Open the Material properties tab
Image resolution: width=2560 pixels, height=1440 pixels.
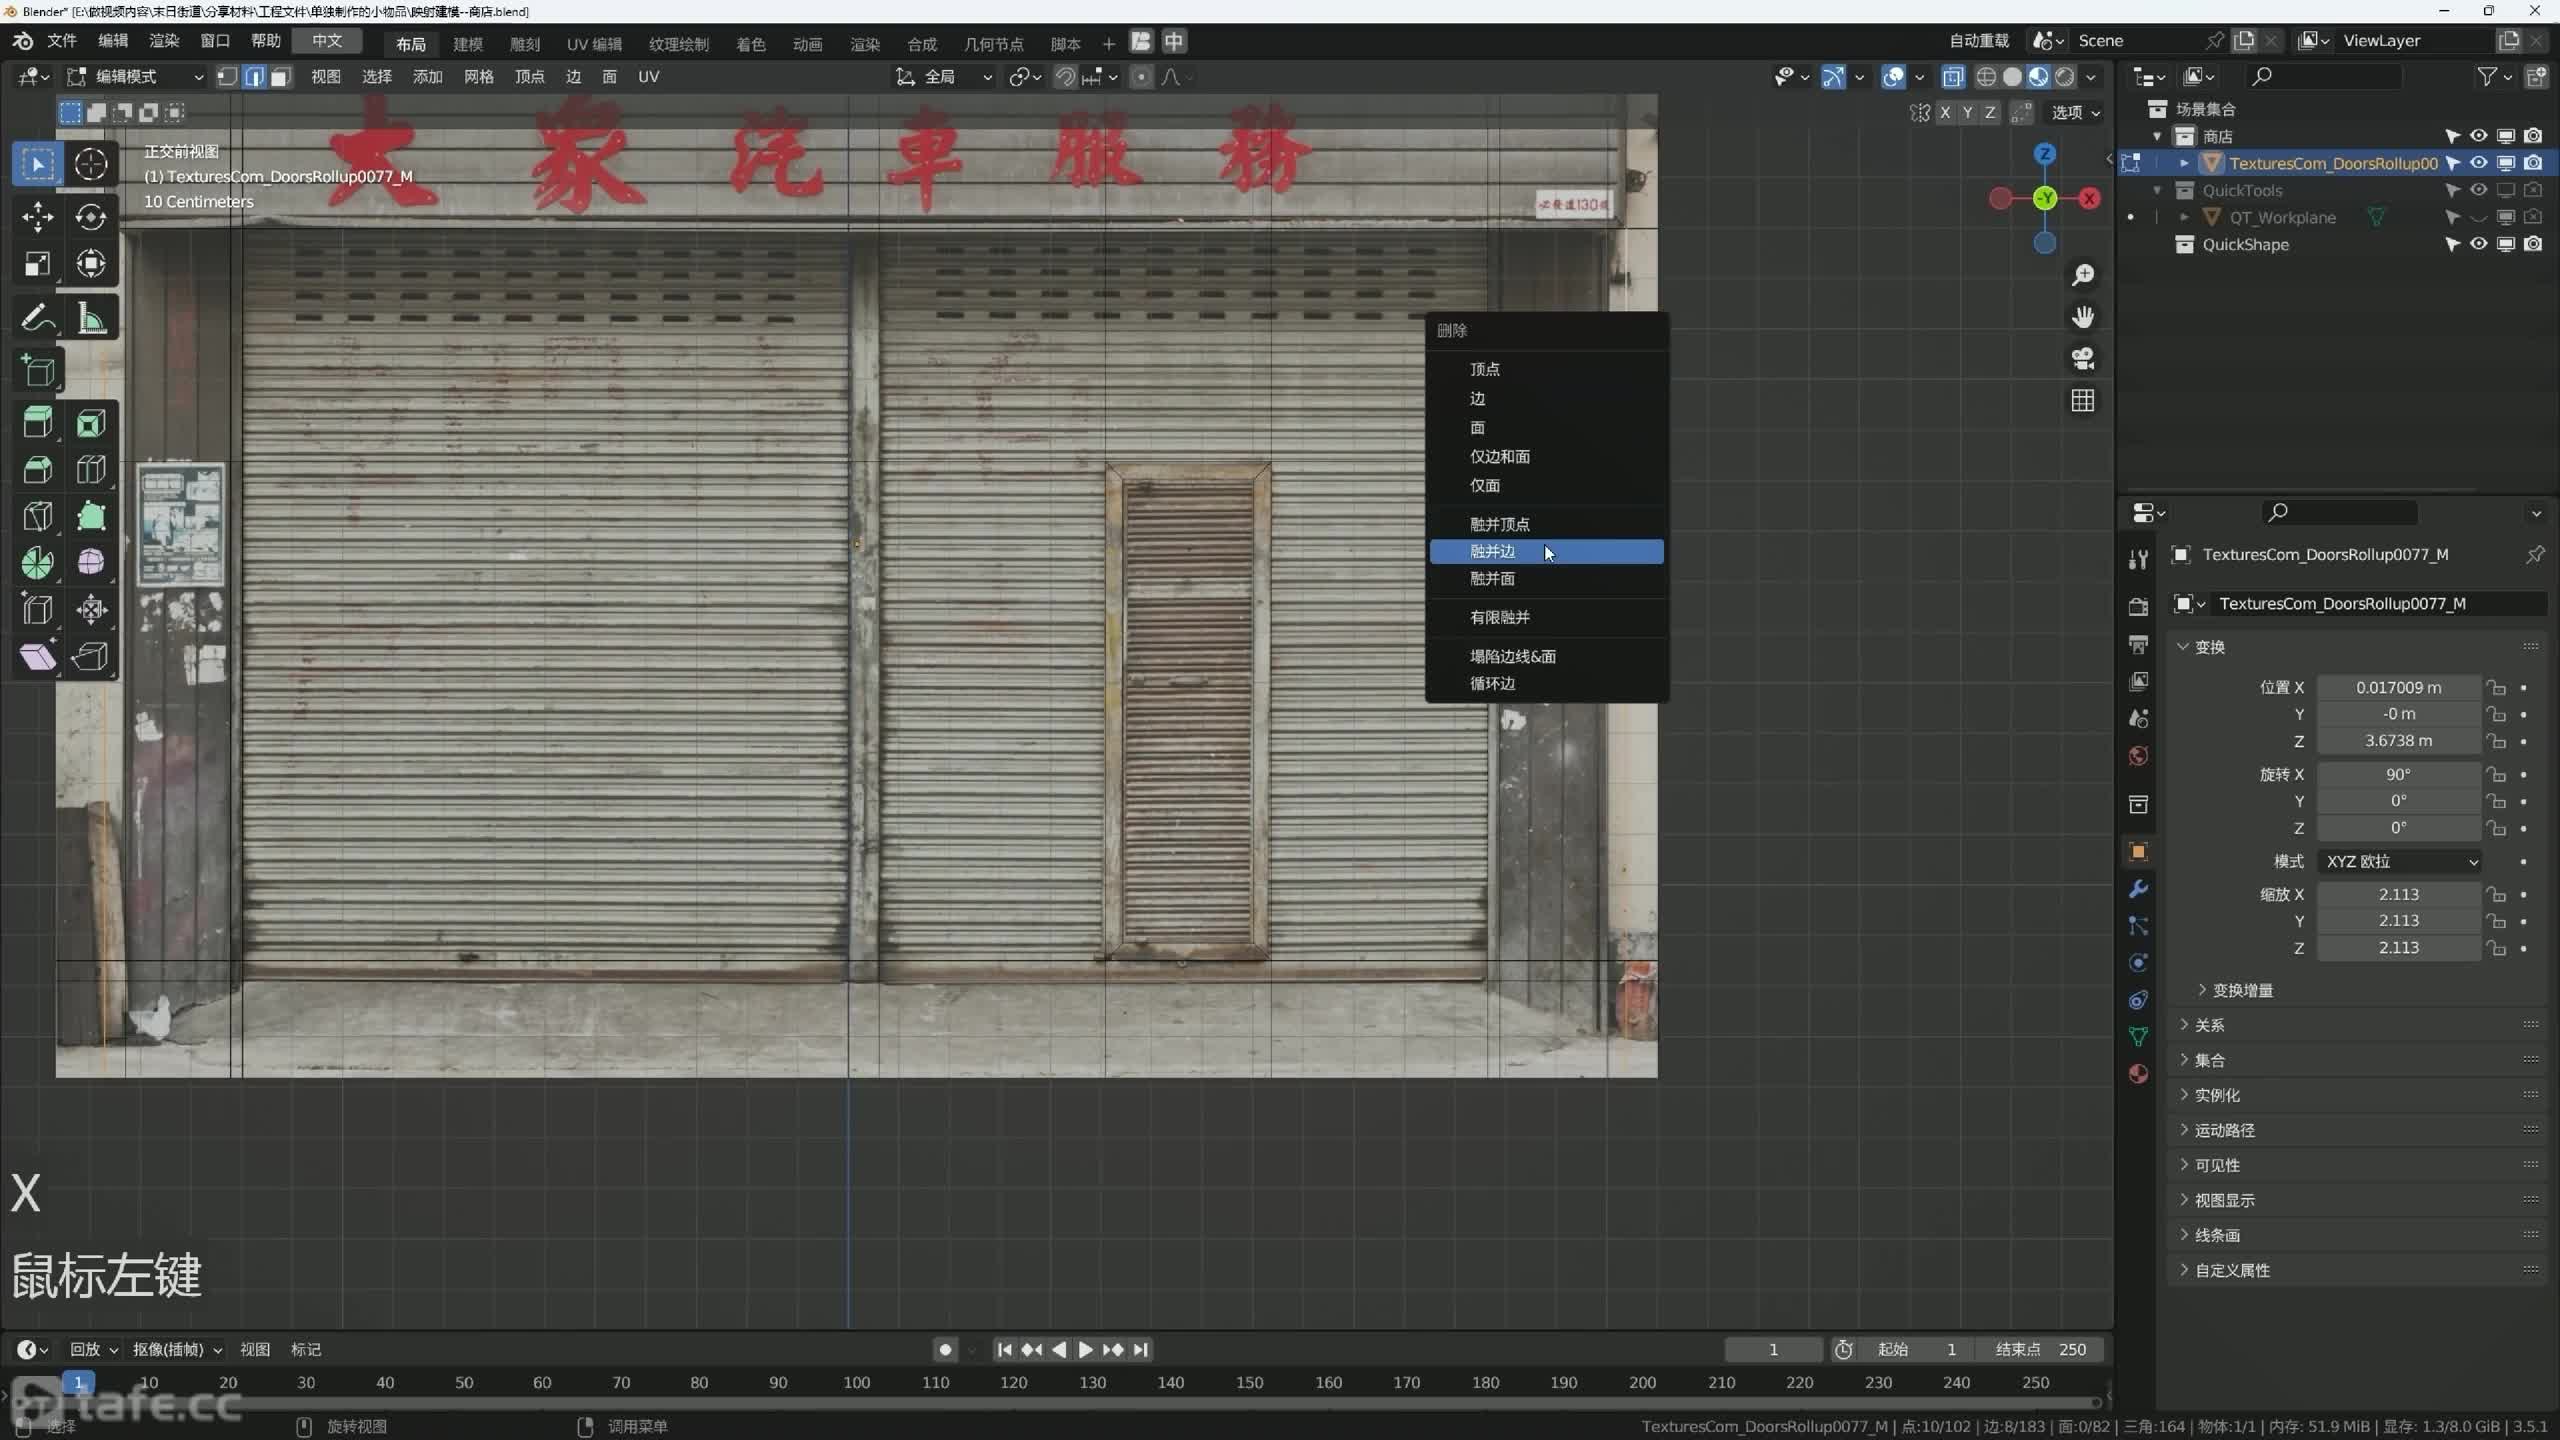[2139, 1074]
